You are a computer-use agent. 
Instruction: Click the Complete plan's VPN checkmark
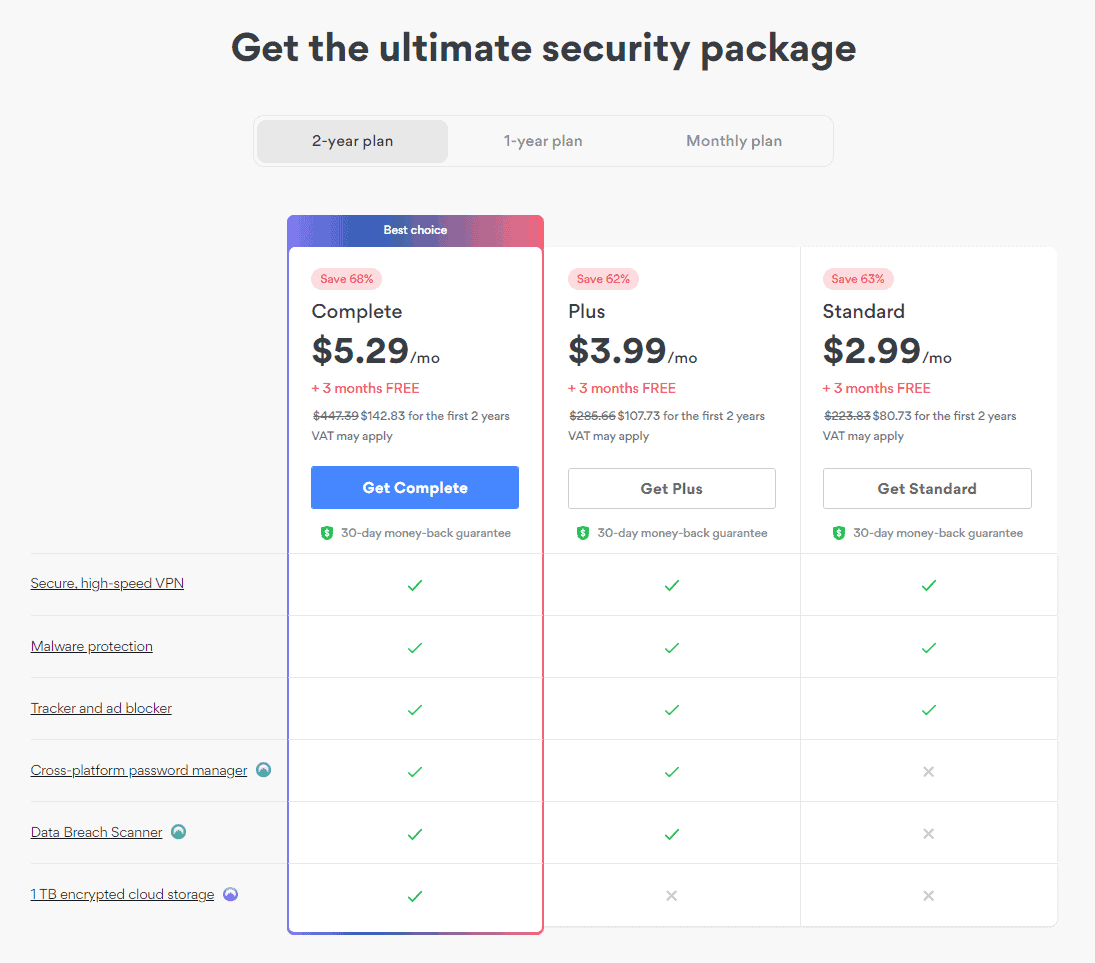tap(415, 585)
